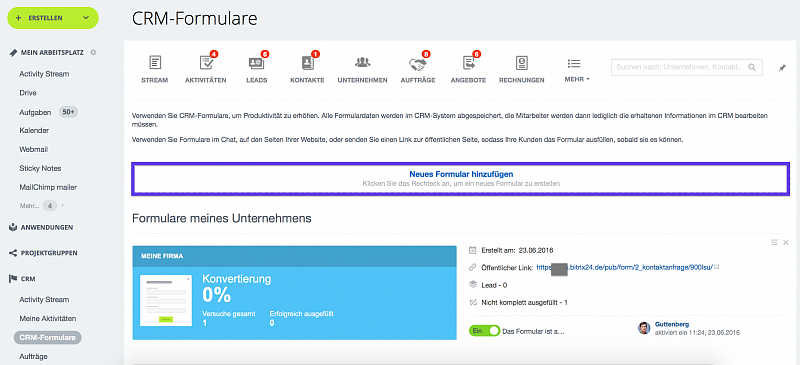This screenshot has width=800, height=365.
Task: Open Kalender in the sidebar
Action: [34, 131]
